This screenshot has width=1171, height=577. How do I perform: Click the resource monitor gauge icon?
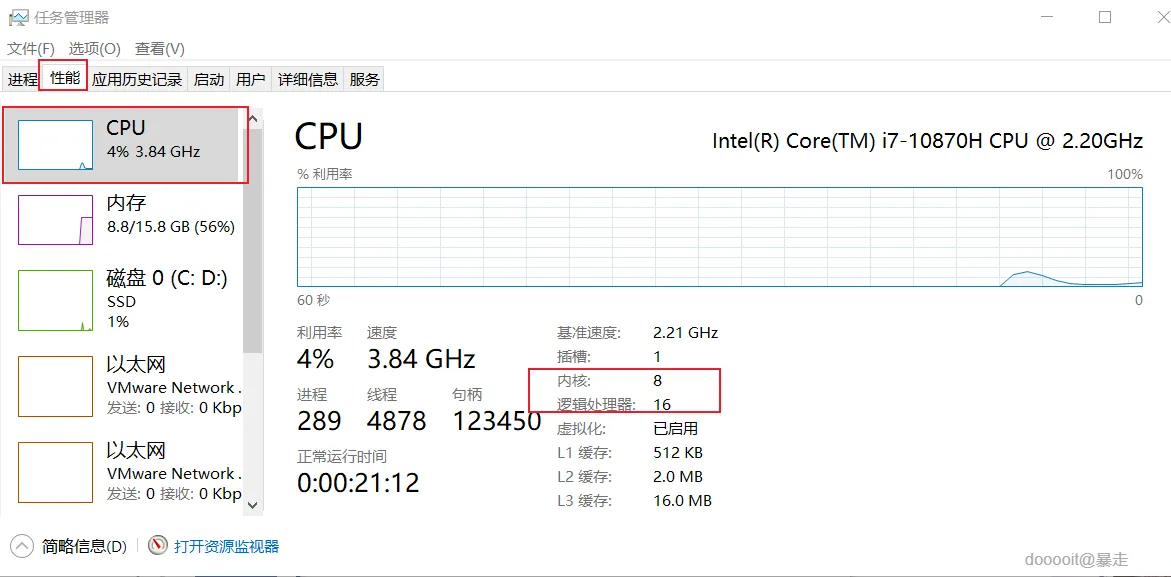(x=158, y=546)
